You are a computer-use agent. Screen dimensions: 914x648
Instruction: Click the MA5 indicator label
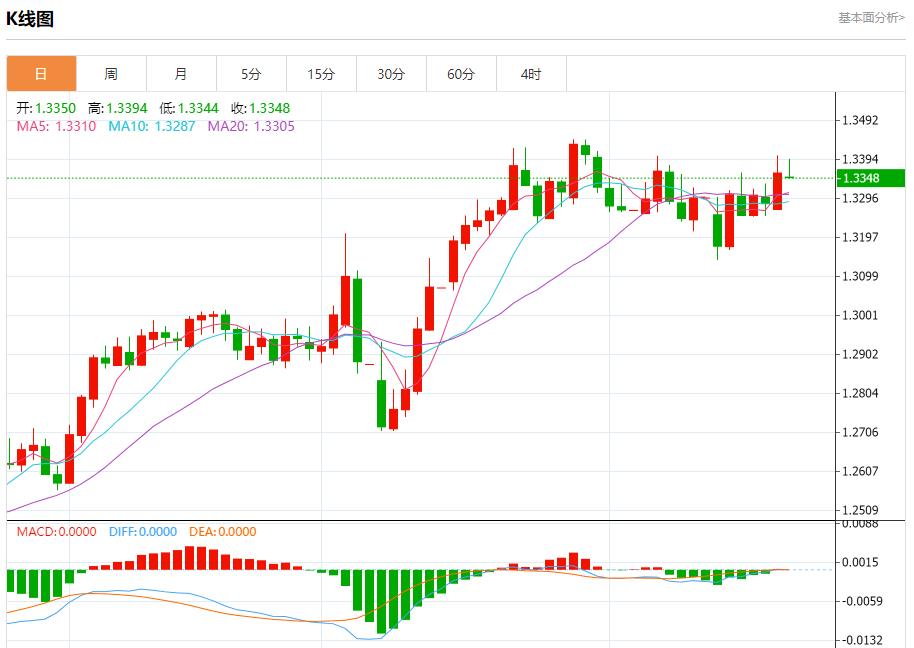tap(56, 126)
